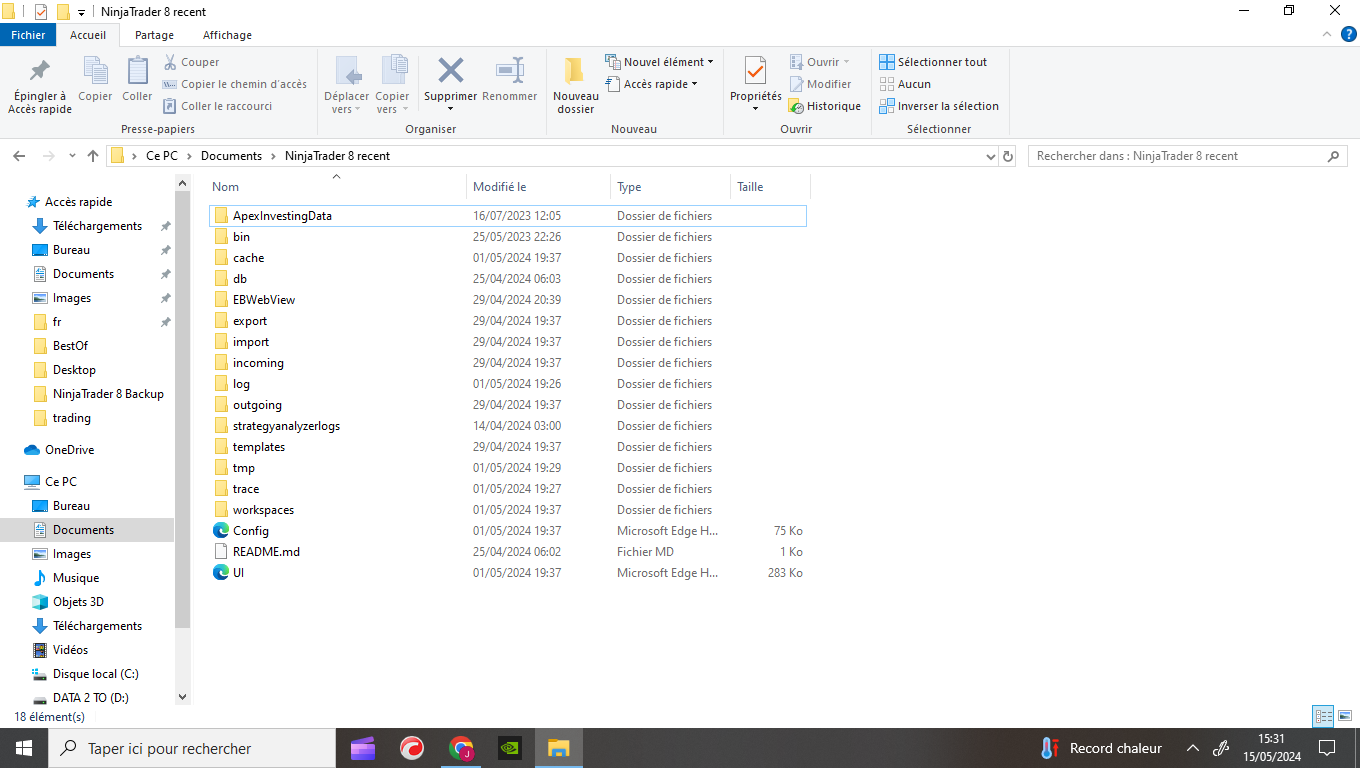Switch to the Affichage tab
Viewport: 1360px width, 768px height.
pyautogui.click(x=227, y=35)
